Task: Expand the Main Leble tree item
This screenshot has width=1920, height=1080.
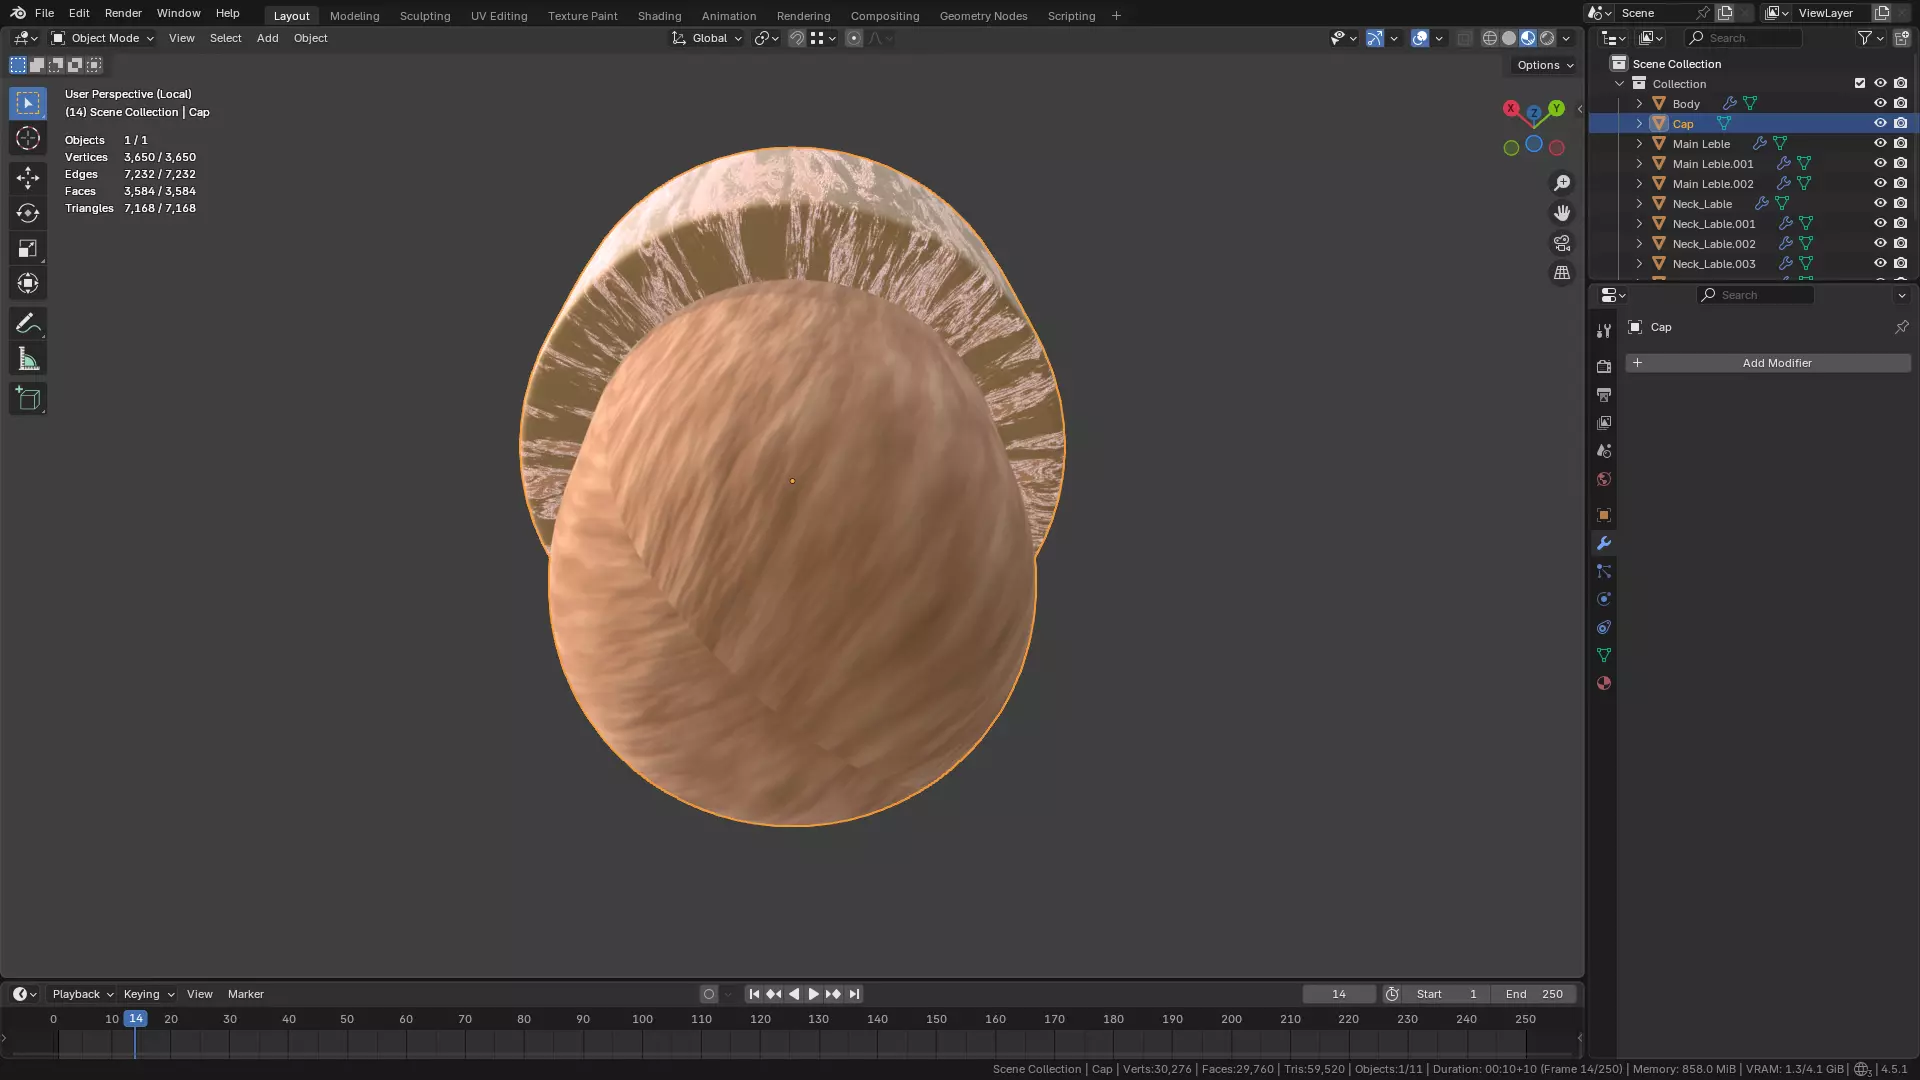Action: tap(1639, 144)
